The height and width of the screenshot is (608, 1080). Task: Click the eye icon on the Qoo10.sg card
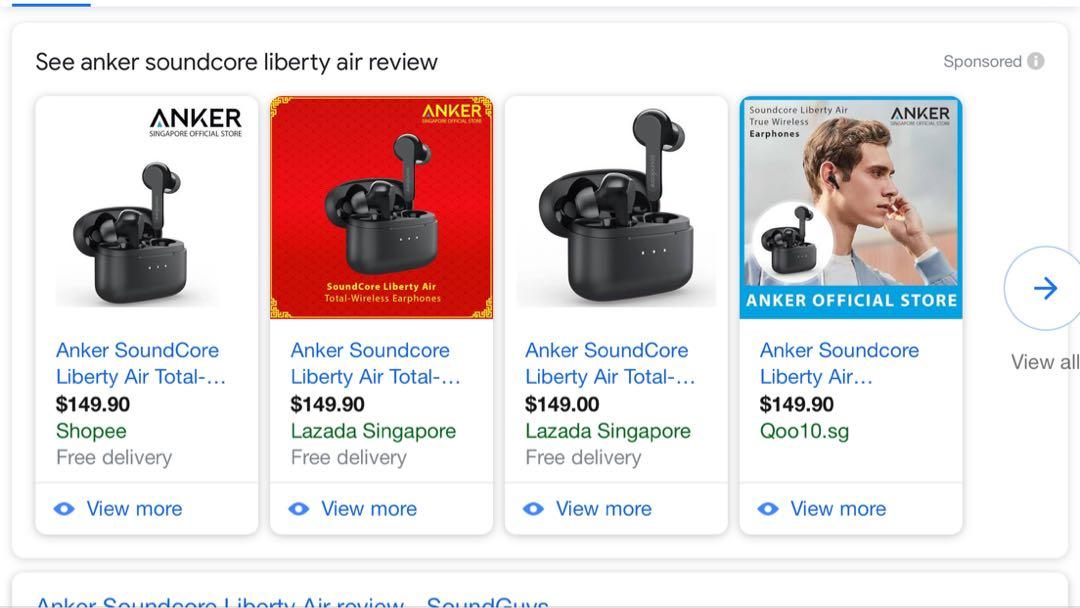767,508
